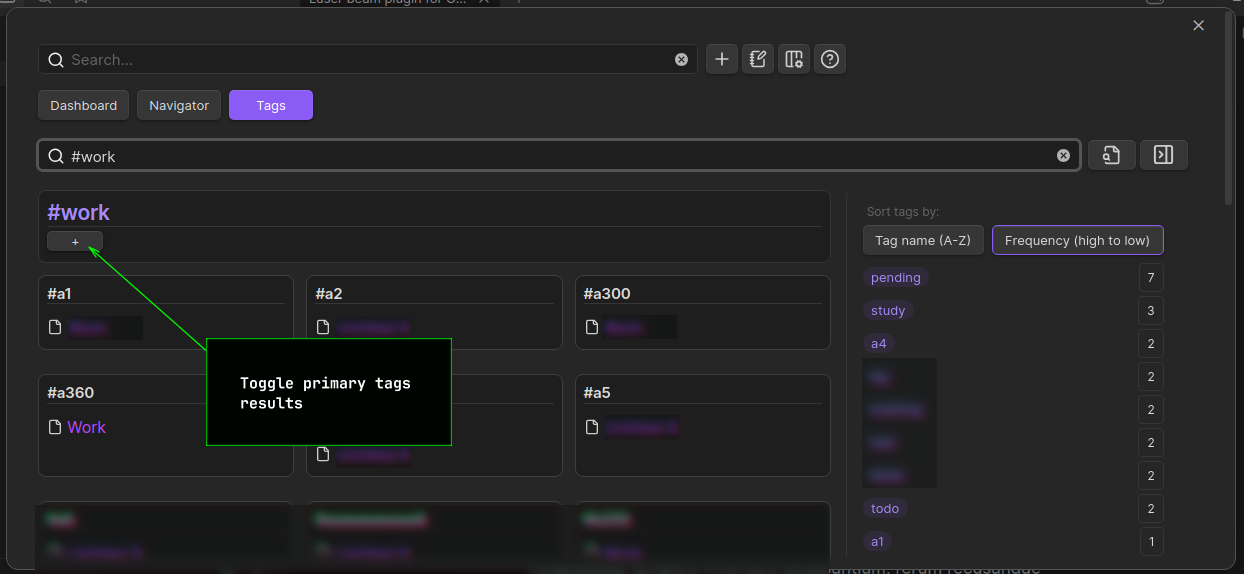Click the #work heading
This screenshot has height=574, width=1244.
79,212
